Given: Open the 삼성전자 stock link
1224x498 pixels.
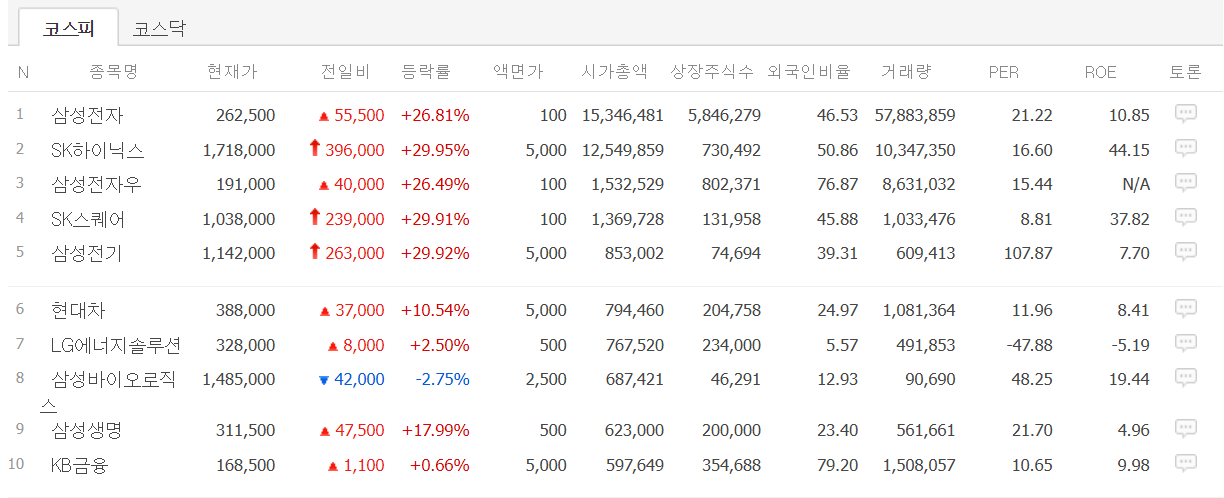Looking at the screenshot, I should 87,115.
